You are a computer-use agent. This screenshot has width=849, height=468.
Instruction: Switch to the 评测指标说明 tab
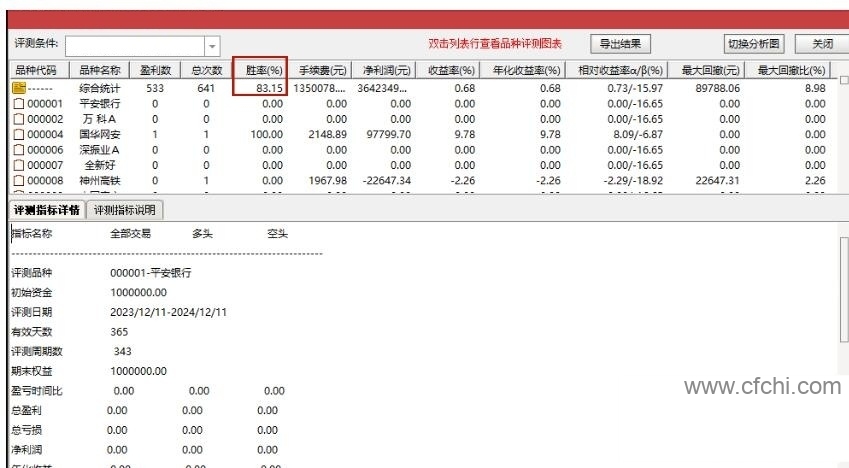(125, 210)
